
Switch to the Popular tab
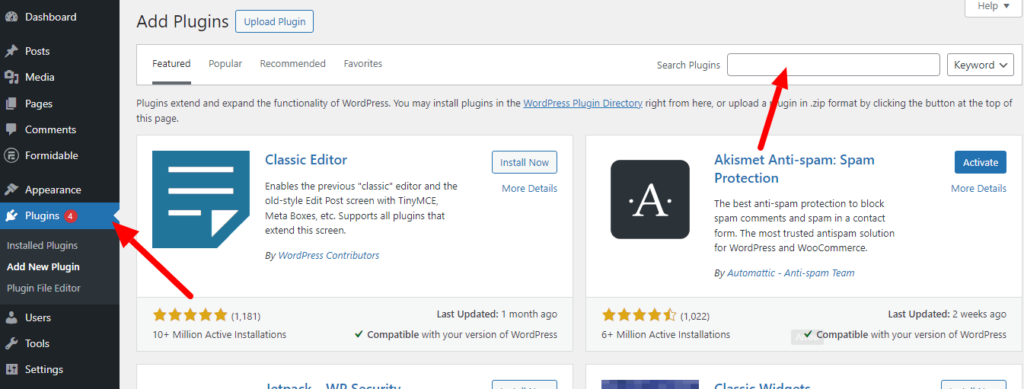tap(225, 64)
